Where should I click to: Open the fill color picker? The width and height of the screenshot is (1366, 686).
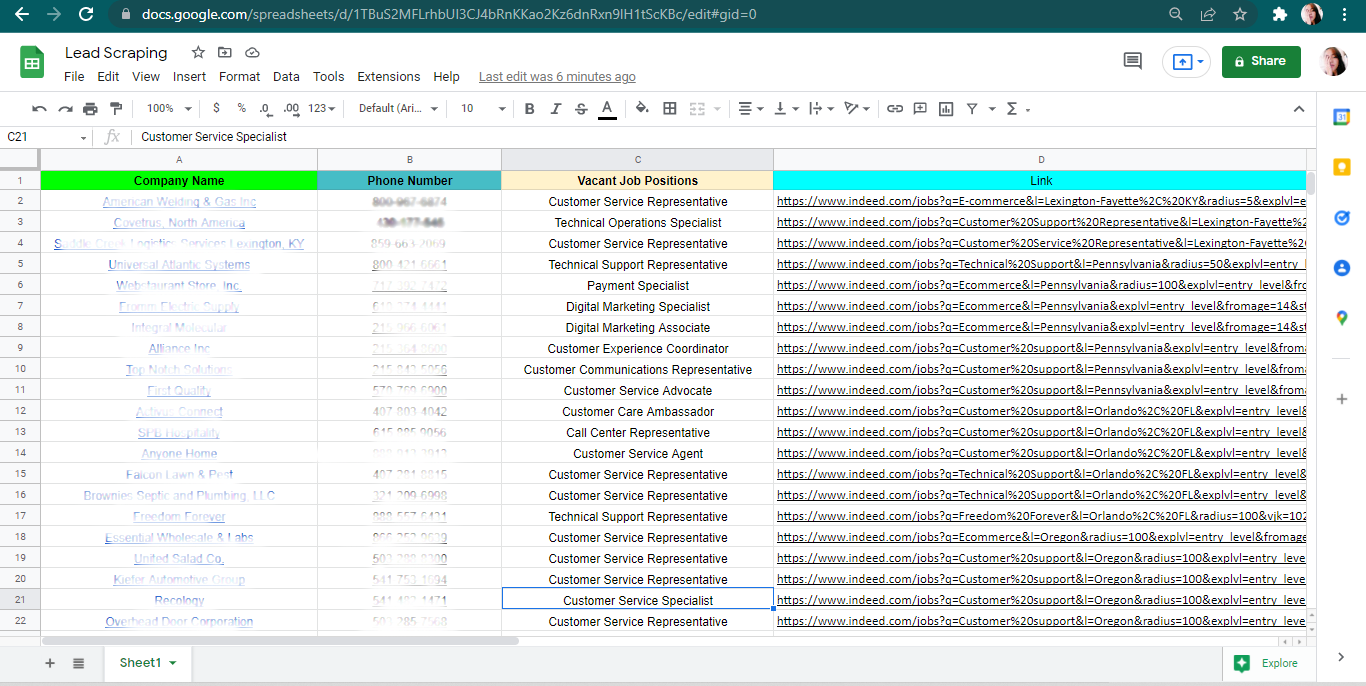point(642,109)
